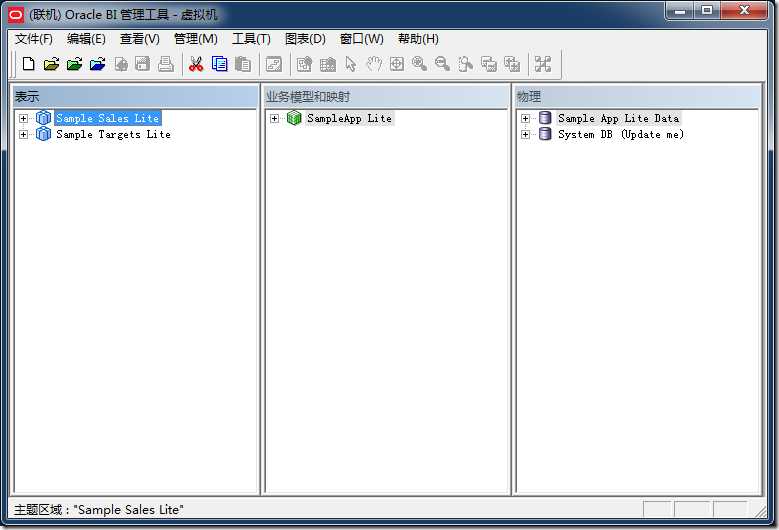Select the hand pan tool
779x530 pixels.
(374, 64)
